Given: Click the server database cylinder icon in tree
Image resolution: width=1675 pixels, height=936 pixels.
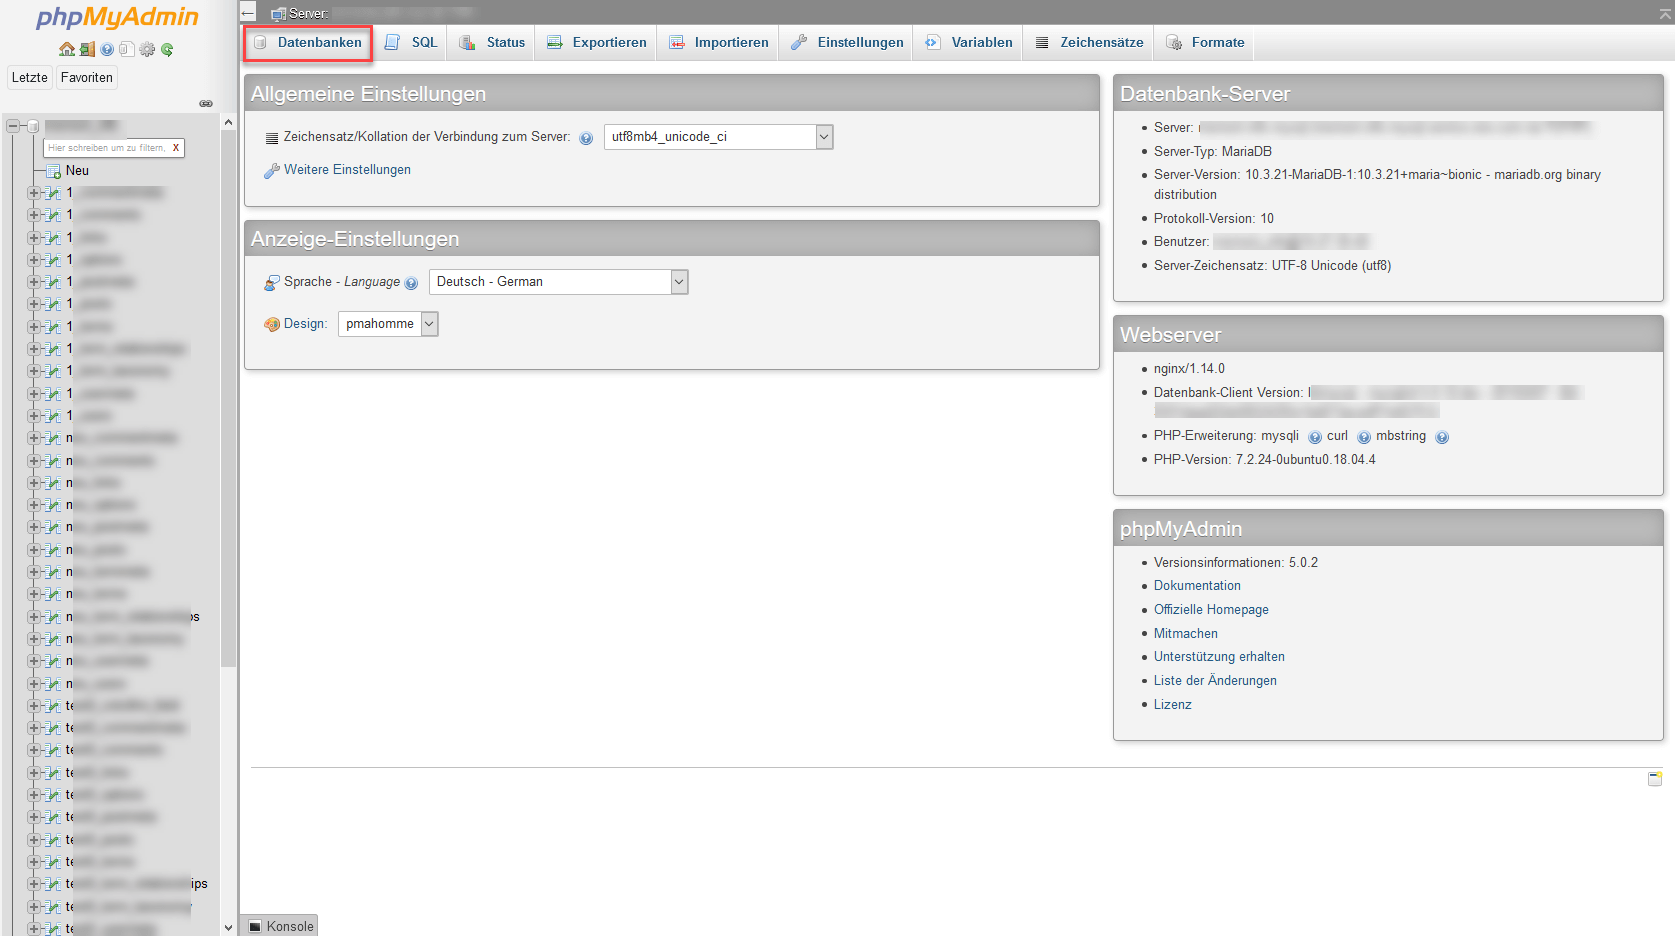Looking at the screenshot, I should point(33,126).
